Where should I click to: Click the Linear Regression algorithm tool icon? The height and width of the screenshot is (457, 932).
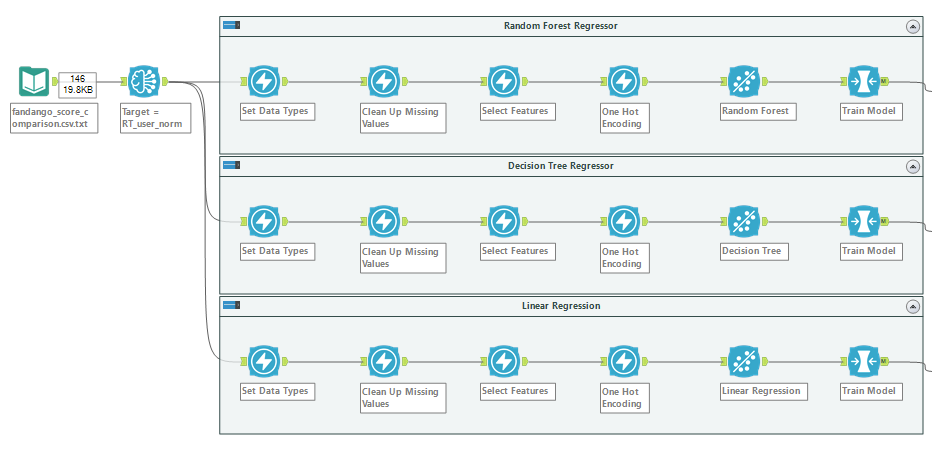click(744, 362)
